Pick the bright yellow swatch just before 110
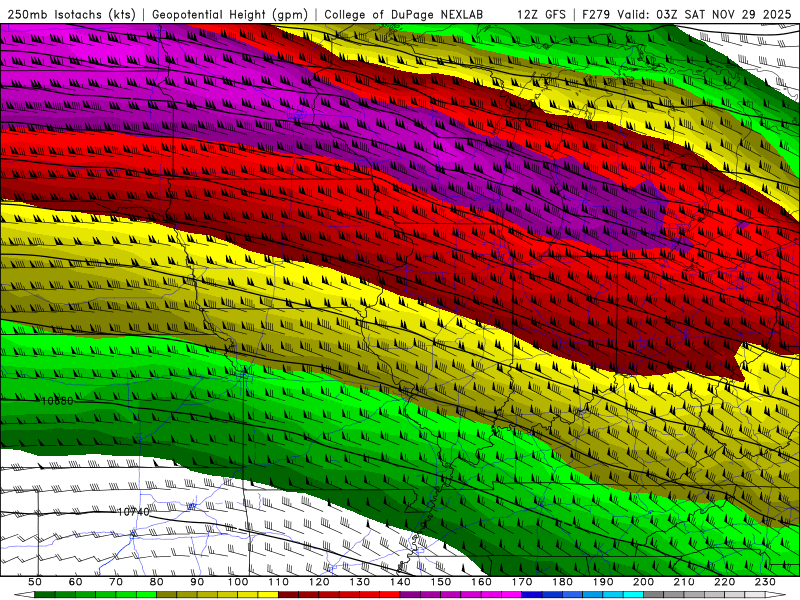Viewport: 800px width, 600px height. coord(268,595)
